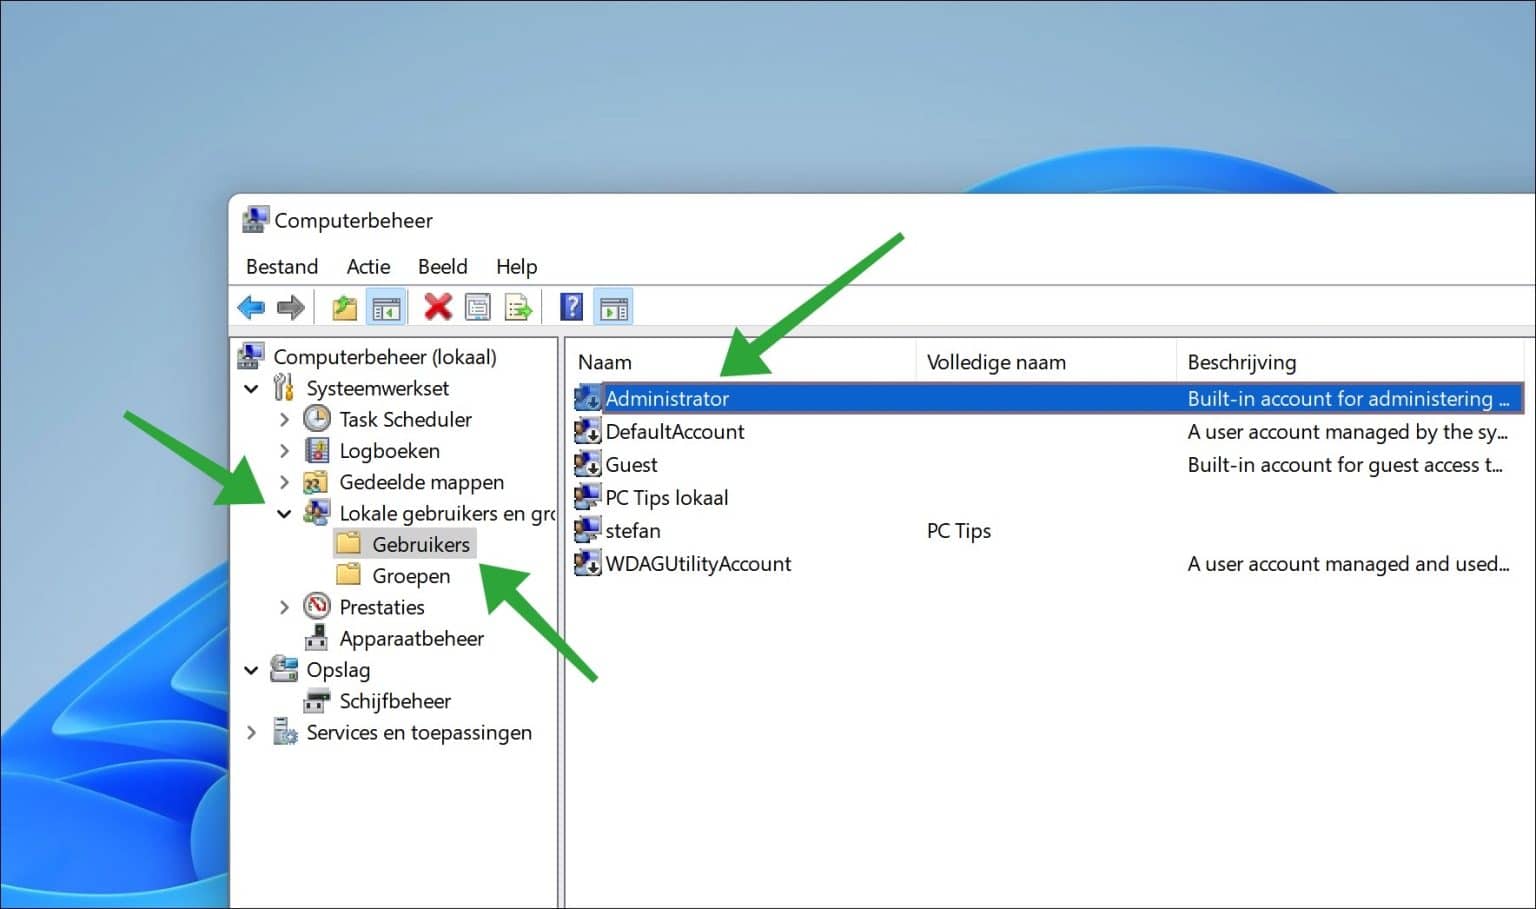Collapse the Opslag branch
Viewport: 1536px width, 909px height.
pos(252,670)
